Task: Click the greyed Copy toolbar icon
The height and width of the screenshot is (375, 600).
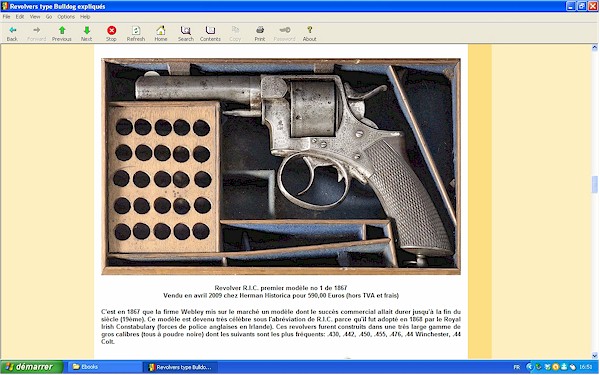Action: click(235, 33)
